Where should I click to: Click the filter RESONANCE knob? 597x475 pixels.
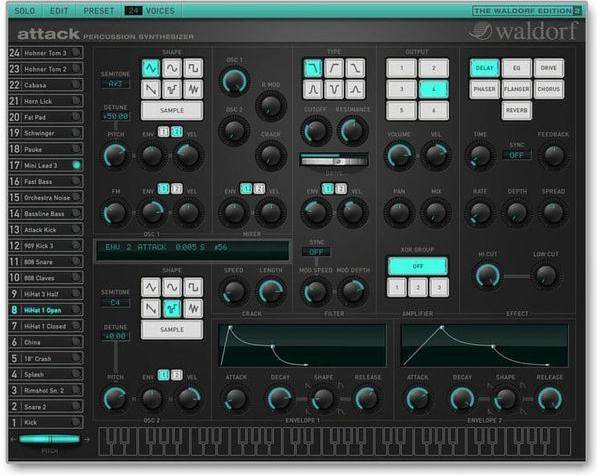[353, 131]
